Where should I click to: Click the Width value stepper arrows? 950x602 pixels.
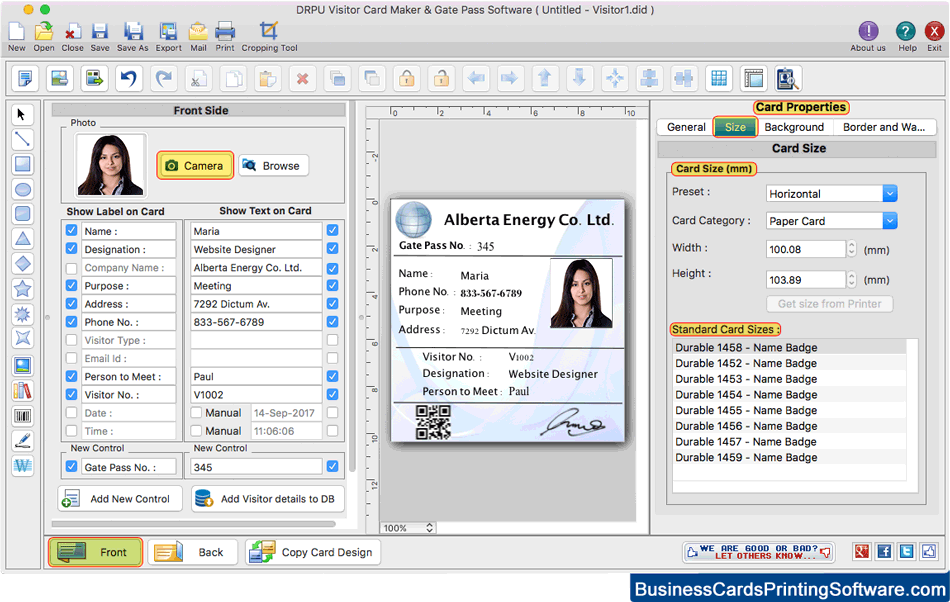851,249
